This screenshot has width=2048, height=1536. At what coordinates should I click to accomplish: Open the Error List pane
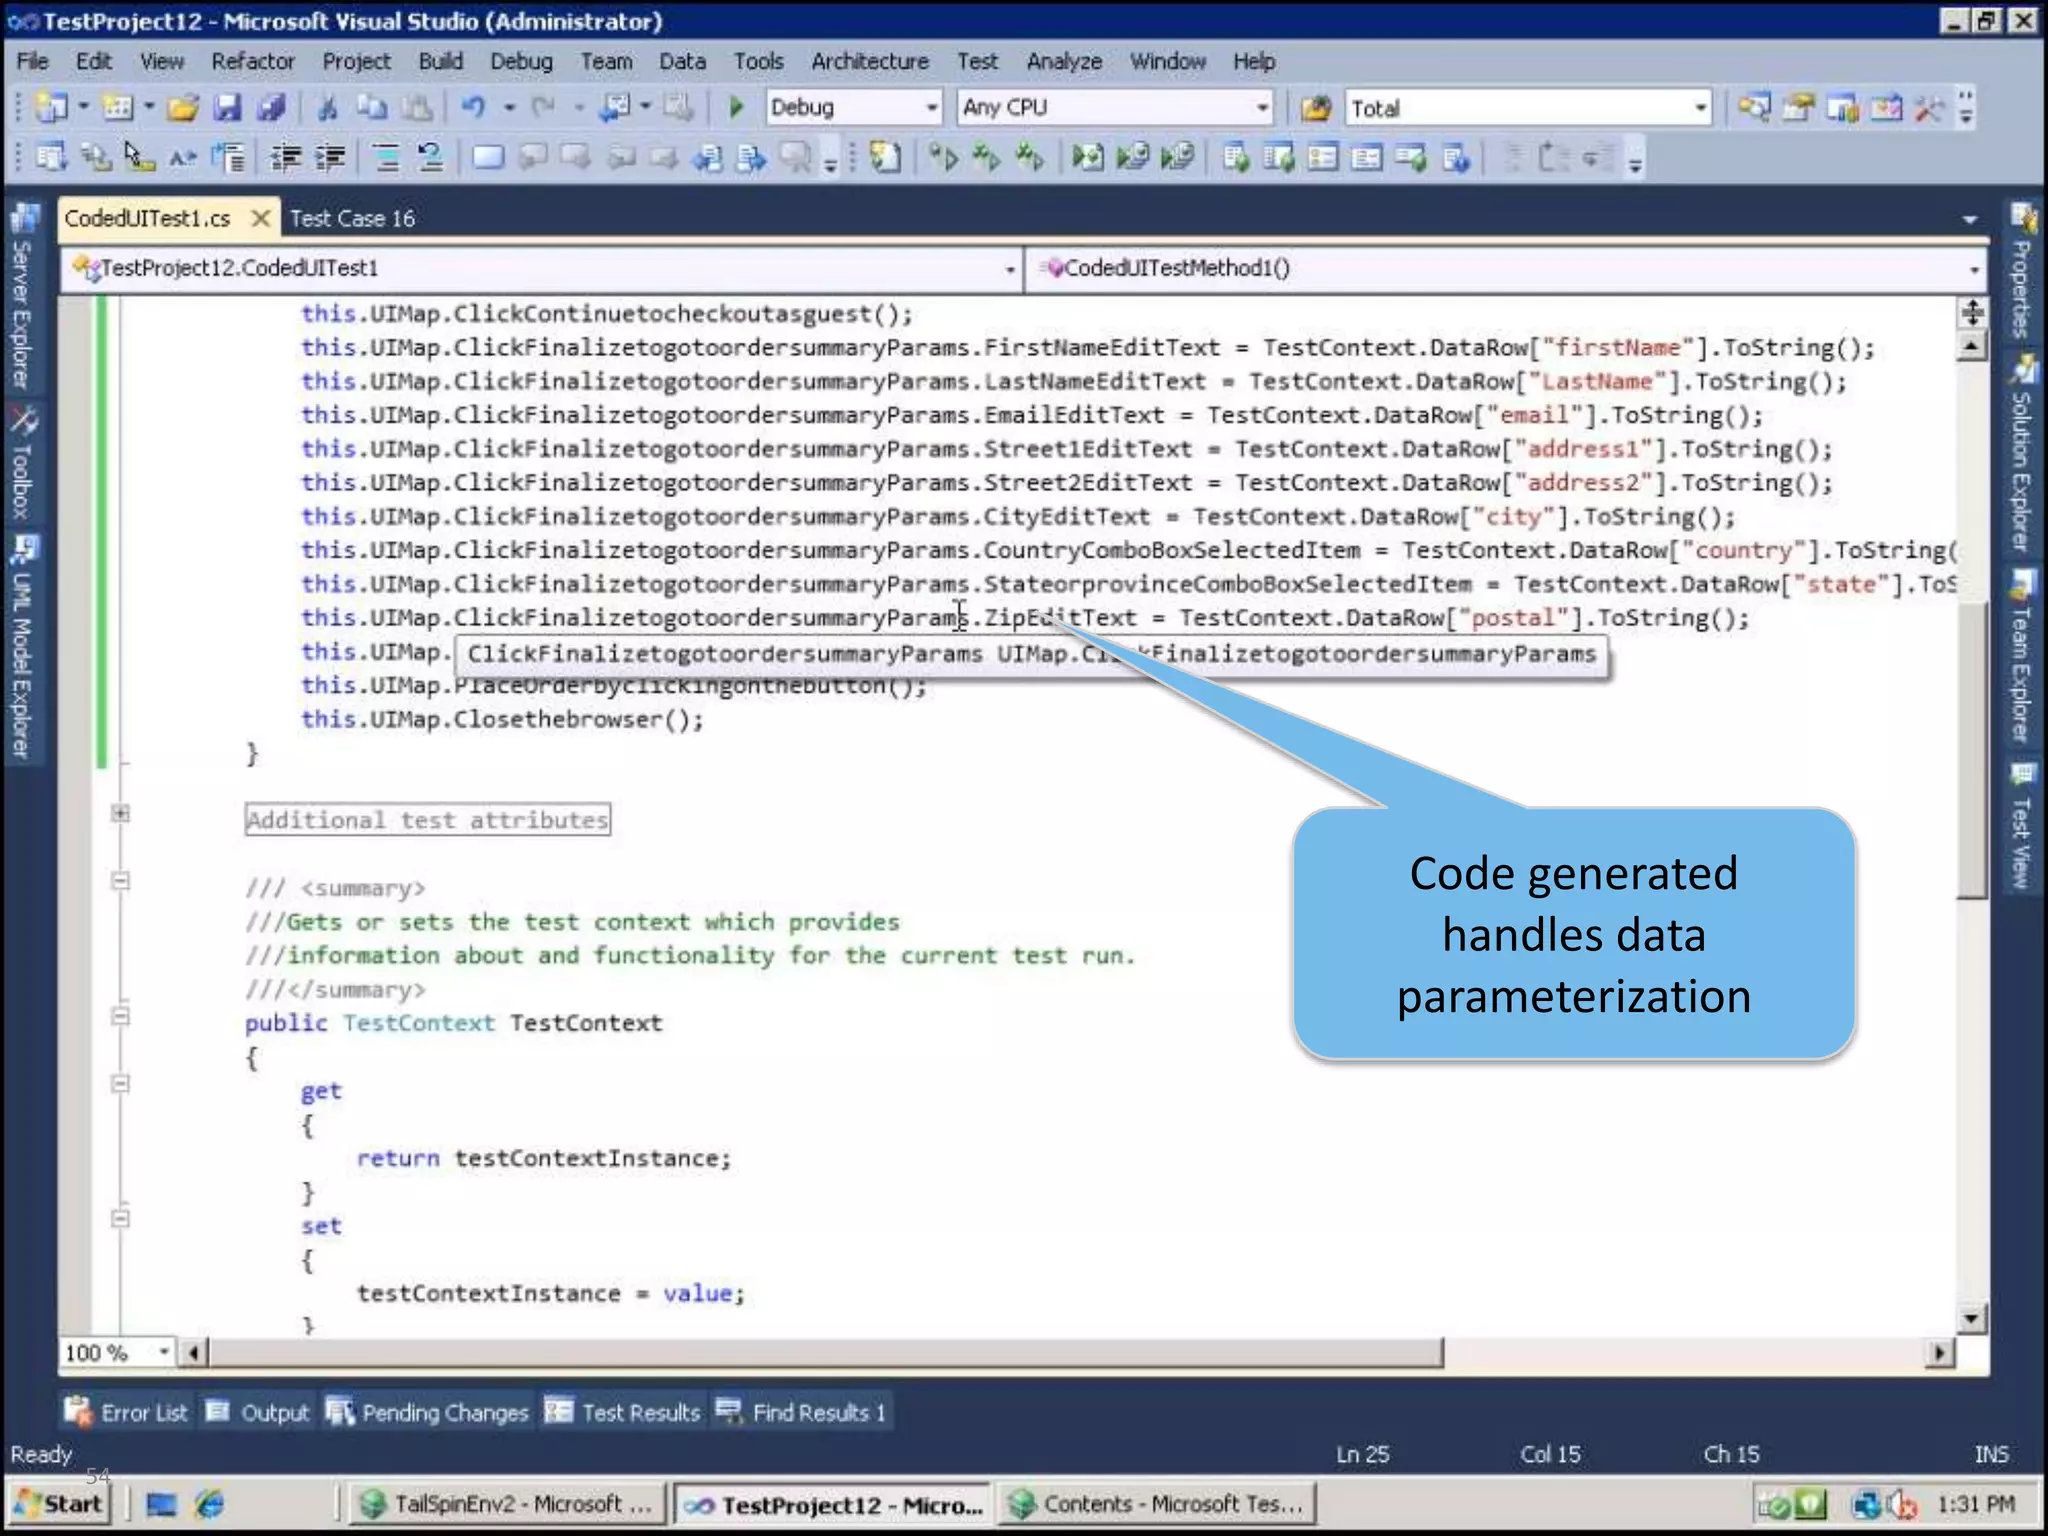[x=126, y=1412]
